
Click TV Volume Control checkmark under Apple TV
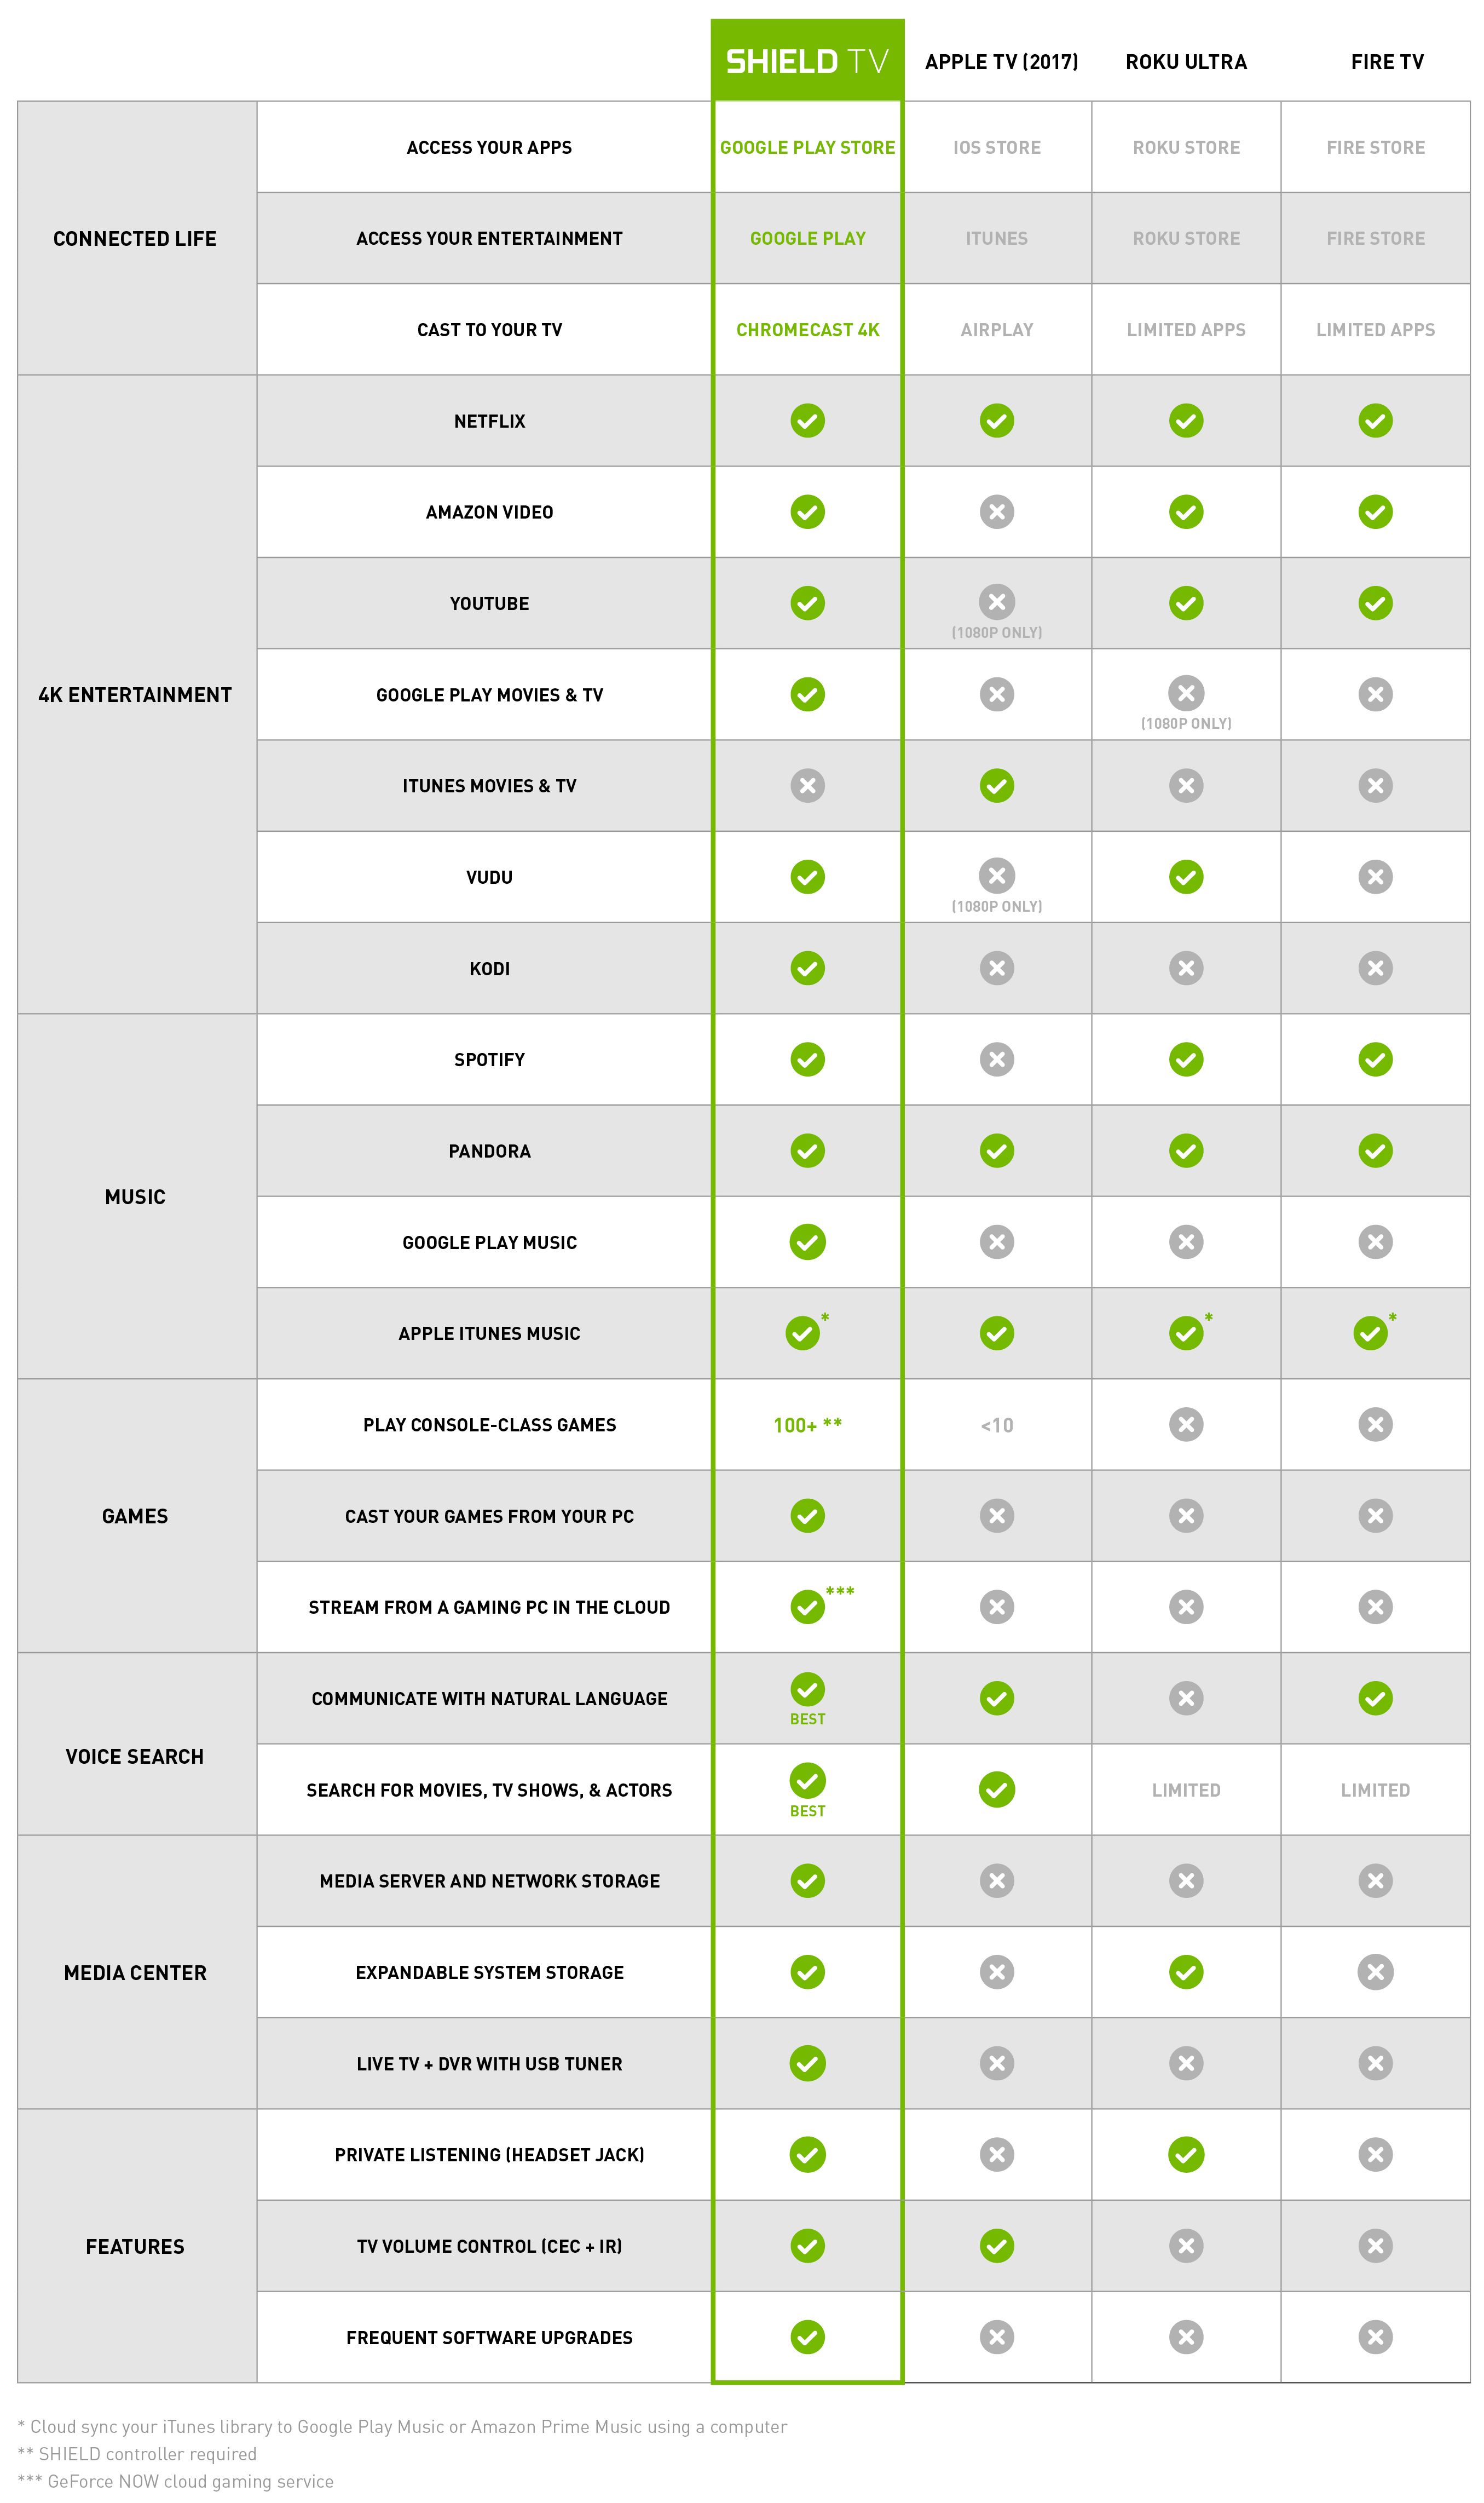click(996, 2246)
